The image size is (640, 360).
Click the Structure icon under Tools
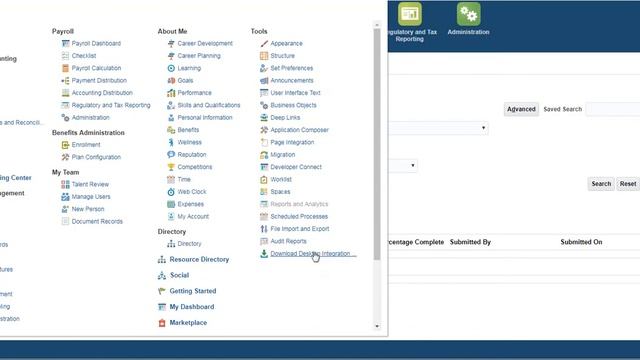point(264,56)
